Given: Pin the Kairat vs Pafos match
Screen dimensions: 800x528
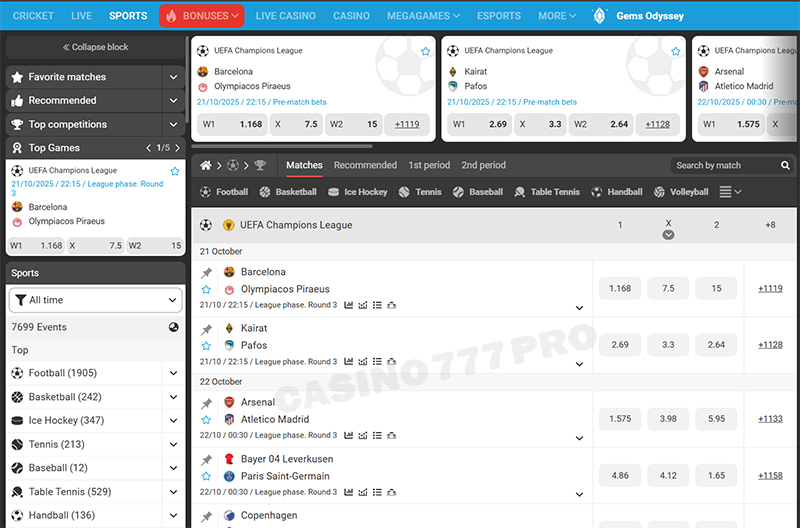Looking at the screenshot, I should (206, 329).
